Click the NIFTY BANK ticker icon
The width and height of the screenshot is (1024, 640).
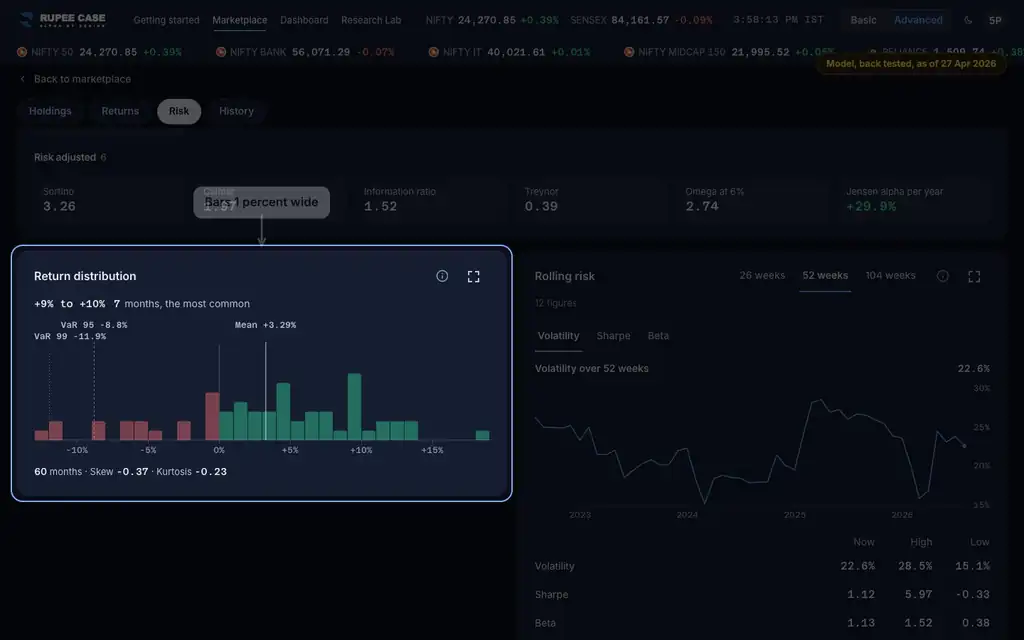coord(221,52)
